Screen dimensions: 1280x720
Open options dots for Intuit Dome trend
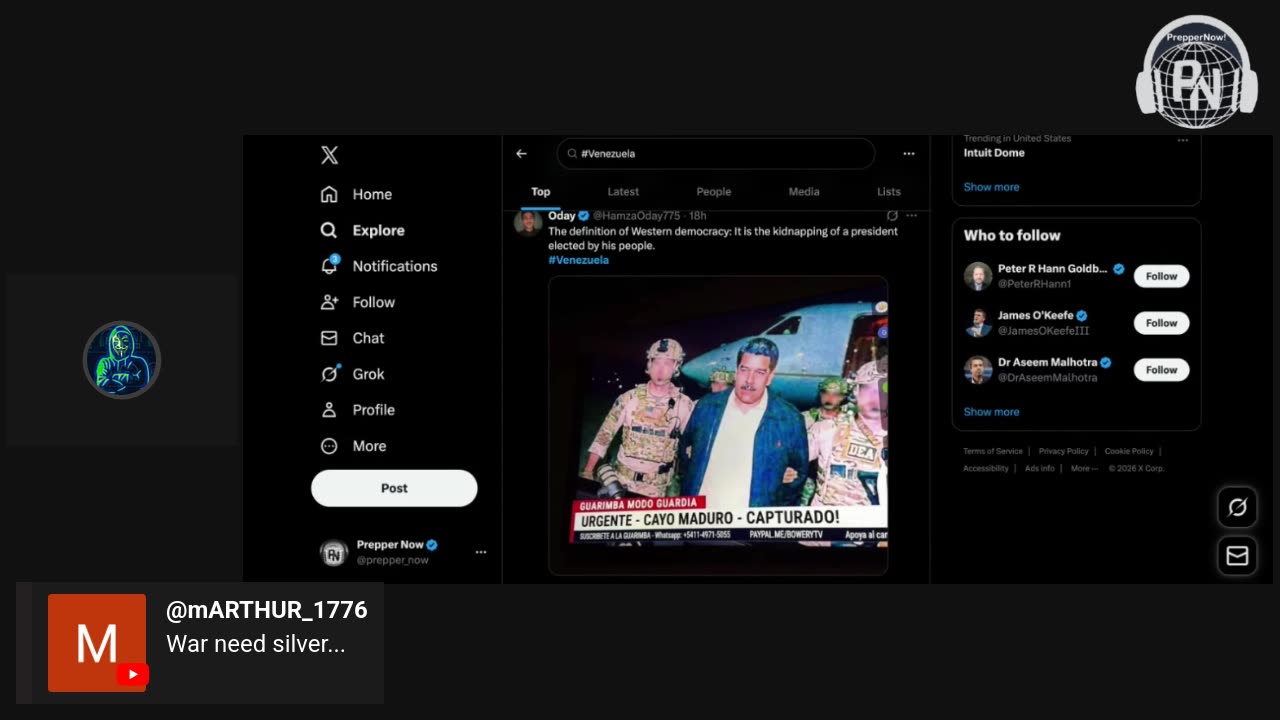pos(1183,141)
